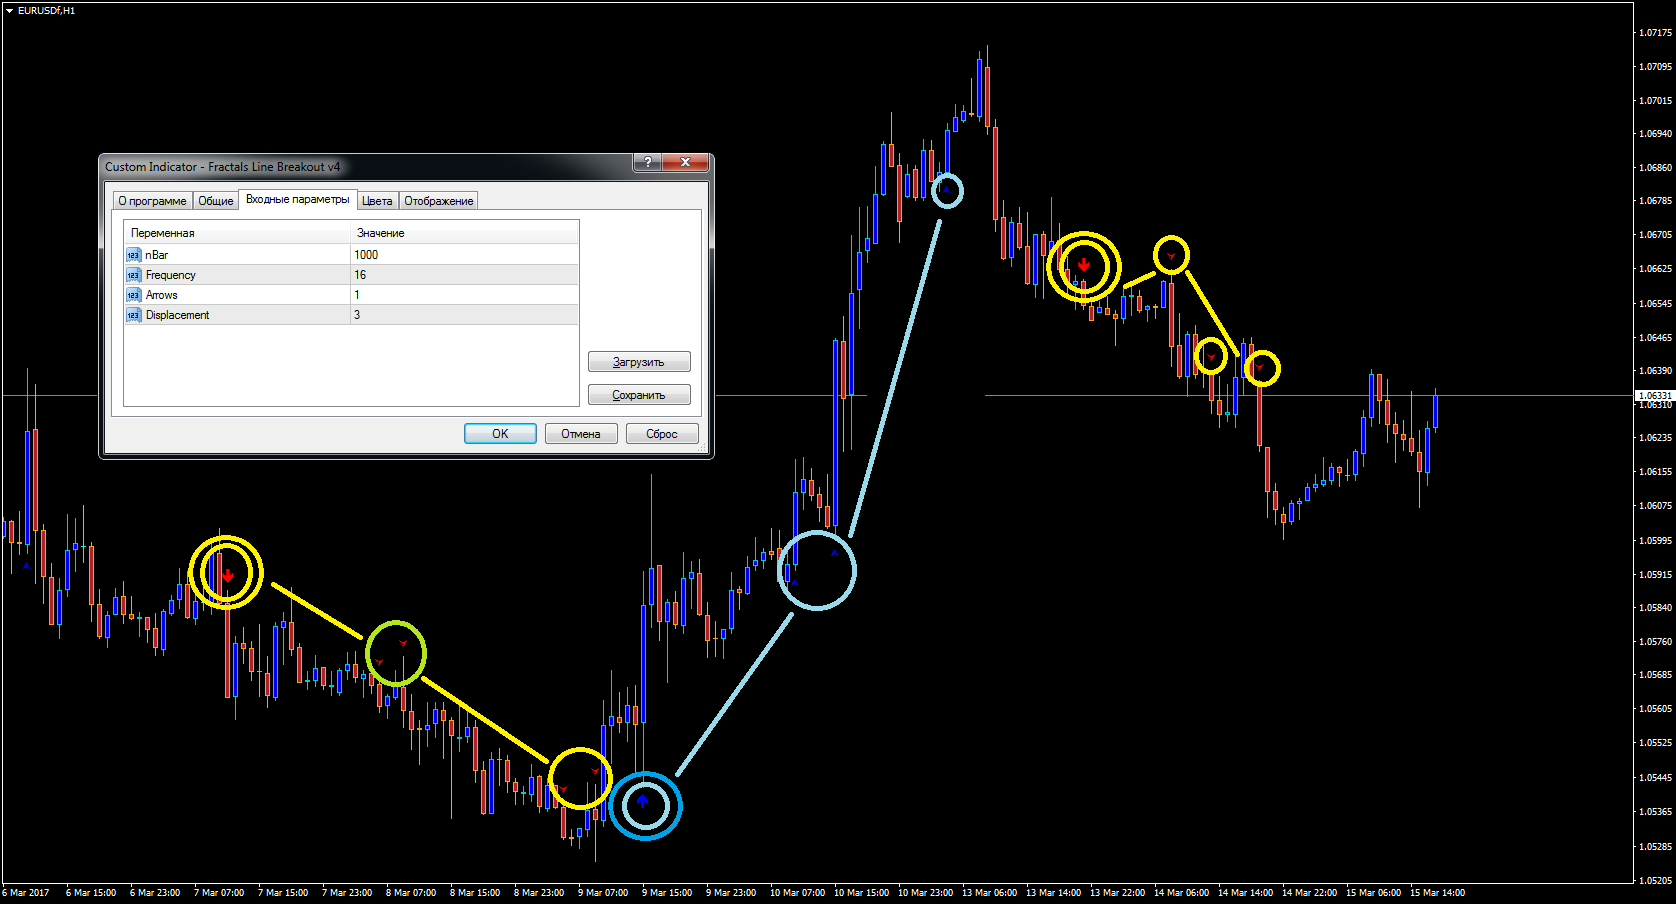Click the 'Сохранить' button
1676x904 pixels.
tap(639, 395)
